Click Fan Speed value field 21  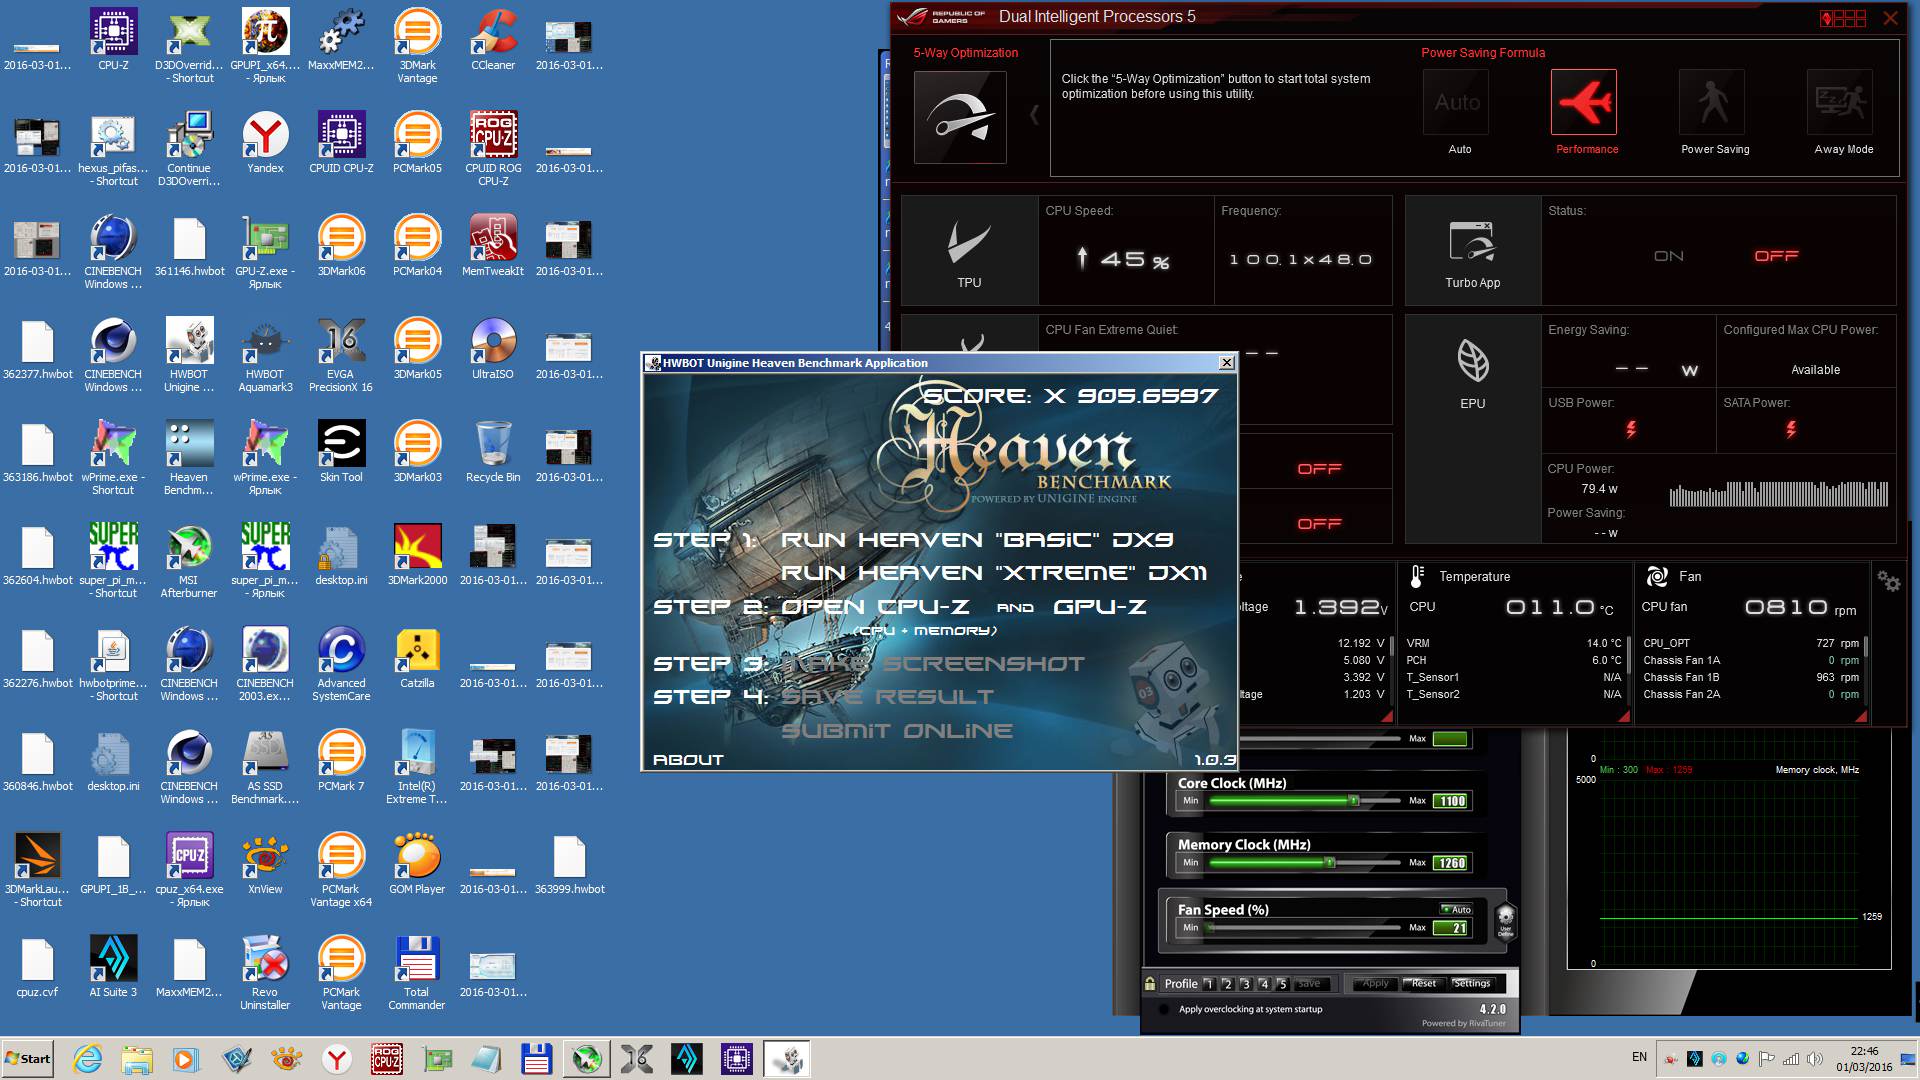tap(1452, 929)
